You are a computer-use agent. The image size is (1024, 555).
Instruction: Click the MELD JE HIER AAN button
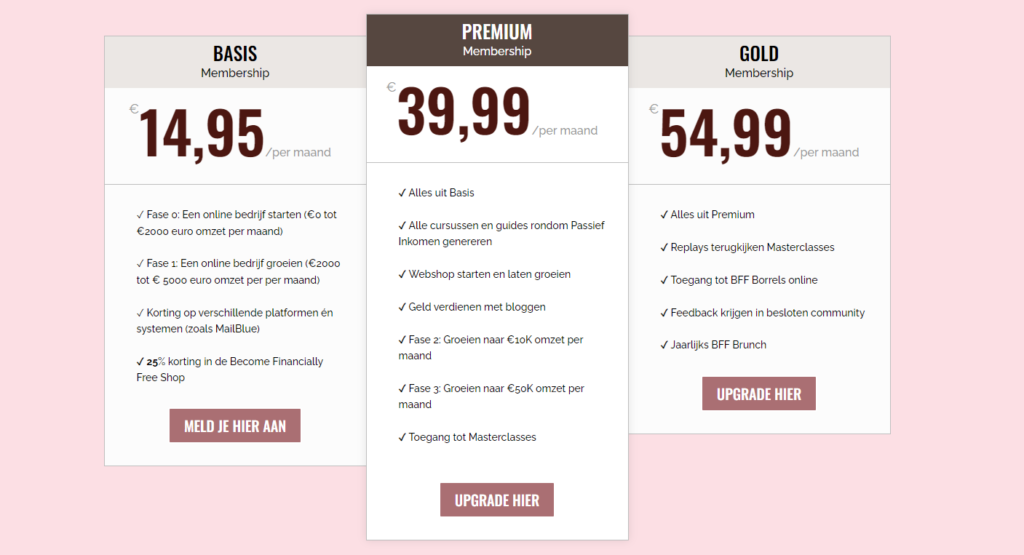coord(235,426)
